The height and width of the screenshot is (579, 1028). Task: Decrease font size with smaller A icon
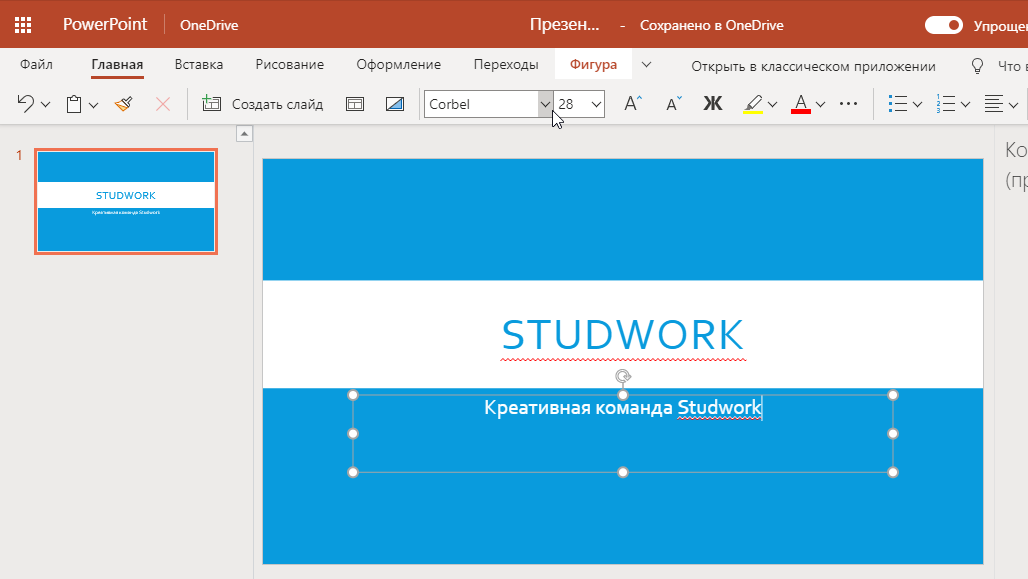pyautogui.click(x=674, y=104)
